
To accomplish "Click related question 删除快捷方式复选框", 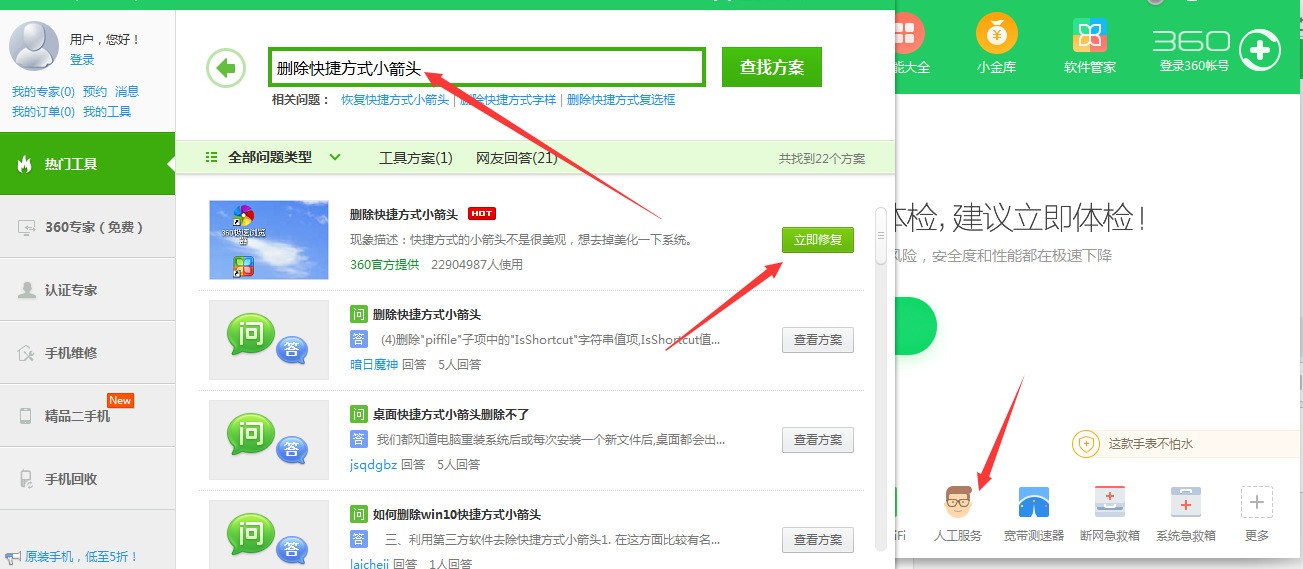I will 621,100.
